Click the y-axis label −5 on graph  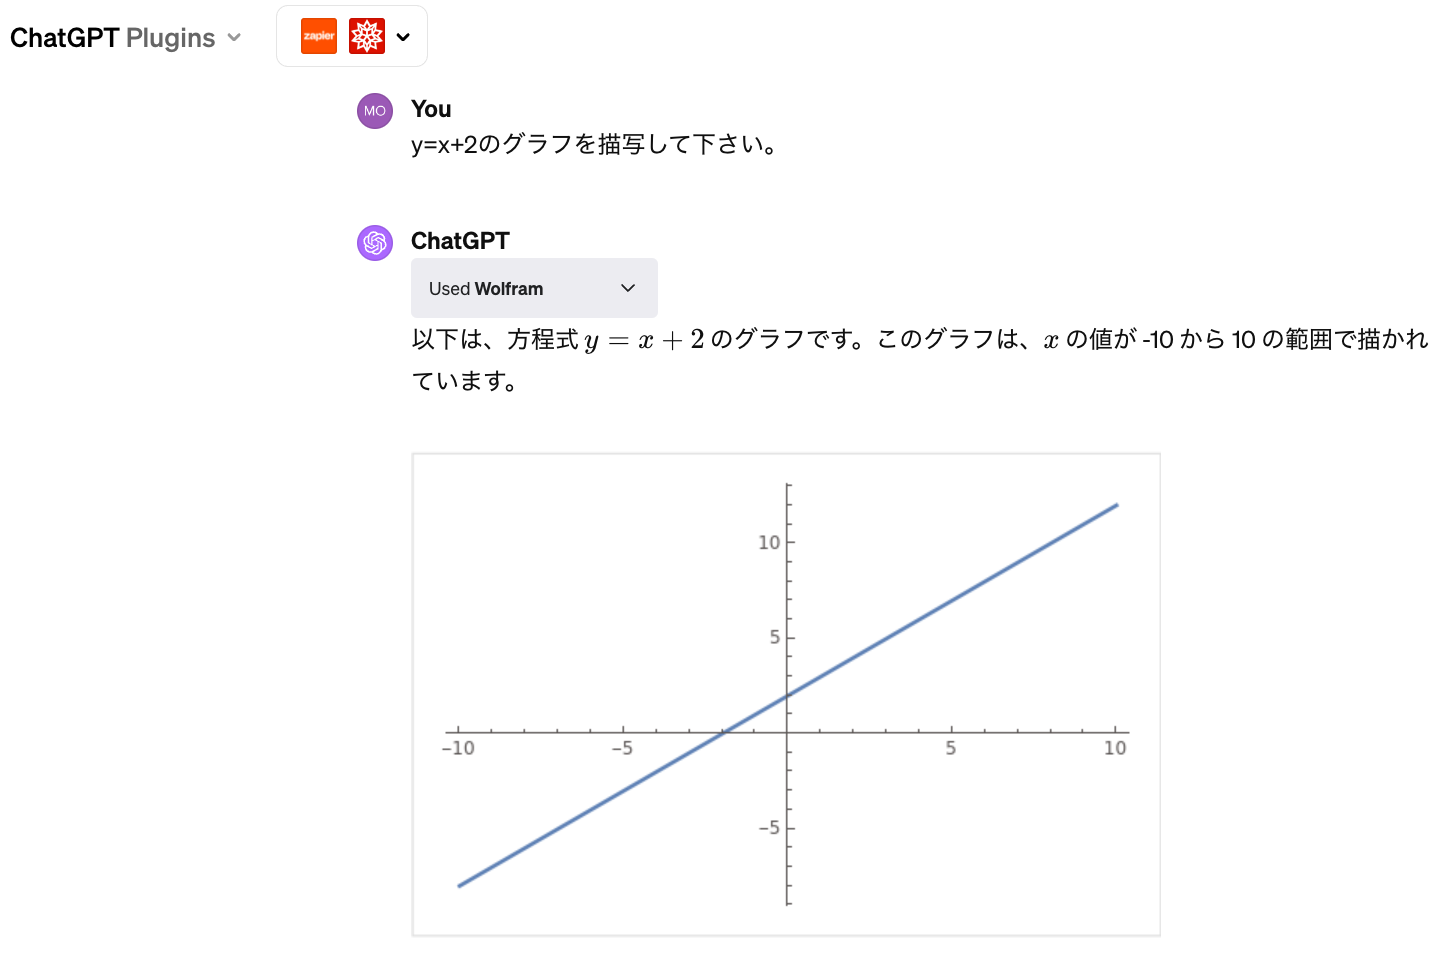(x=768, y=828)
